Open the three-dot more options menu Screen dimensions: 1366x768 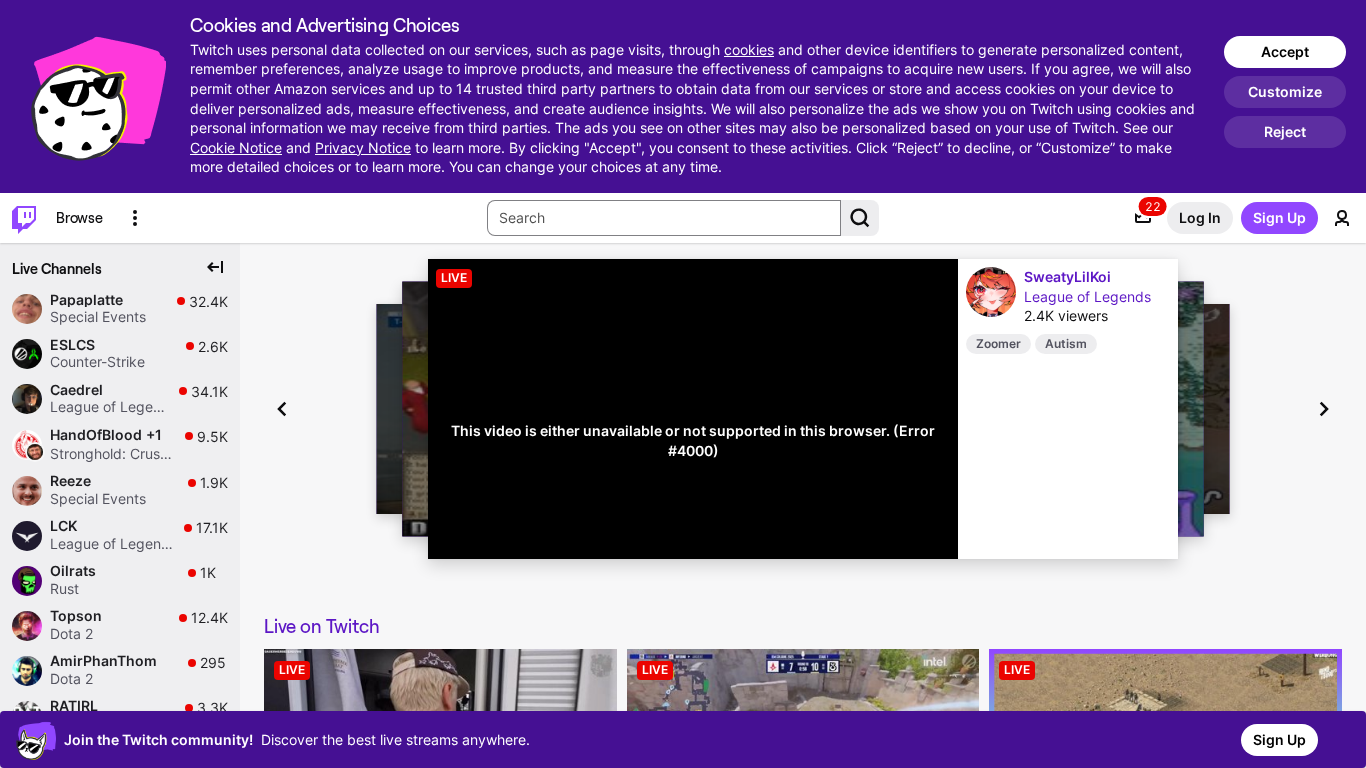tap(134, 217)
